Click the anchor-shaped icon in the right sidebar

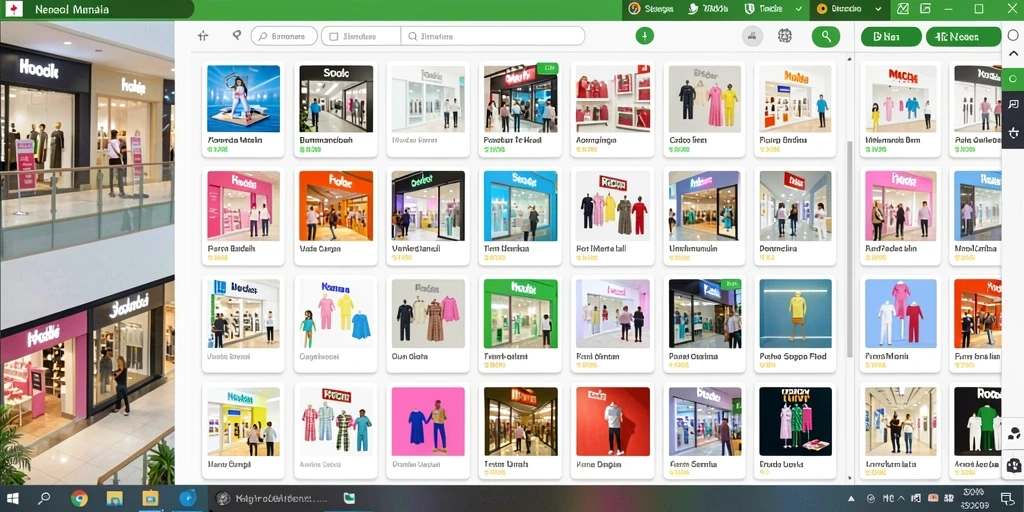point(1013,133)
